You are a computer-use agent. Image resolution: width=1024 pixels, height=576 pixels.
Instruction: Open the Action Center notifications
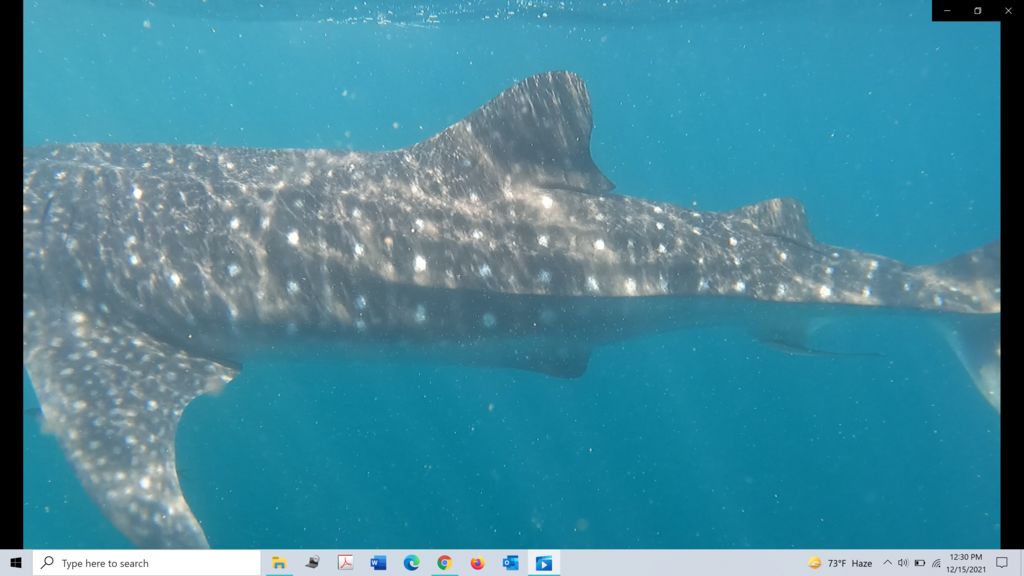[x=1002, y=563]
